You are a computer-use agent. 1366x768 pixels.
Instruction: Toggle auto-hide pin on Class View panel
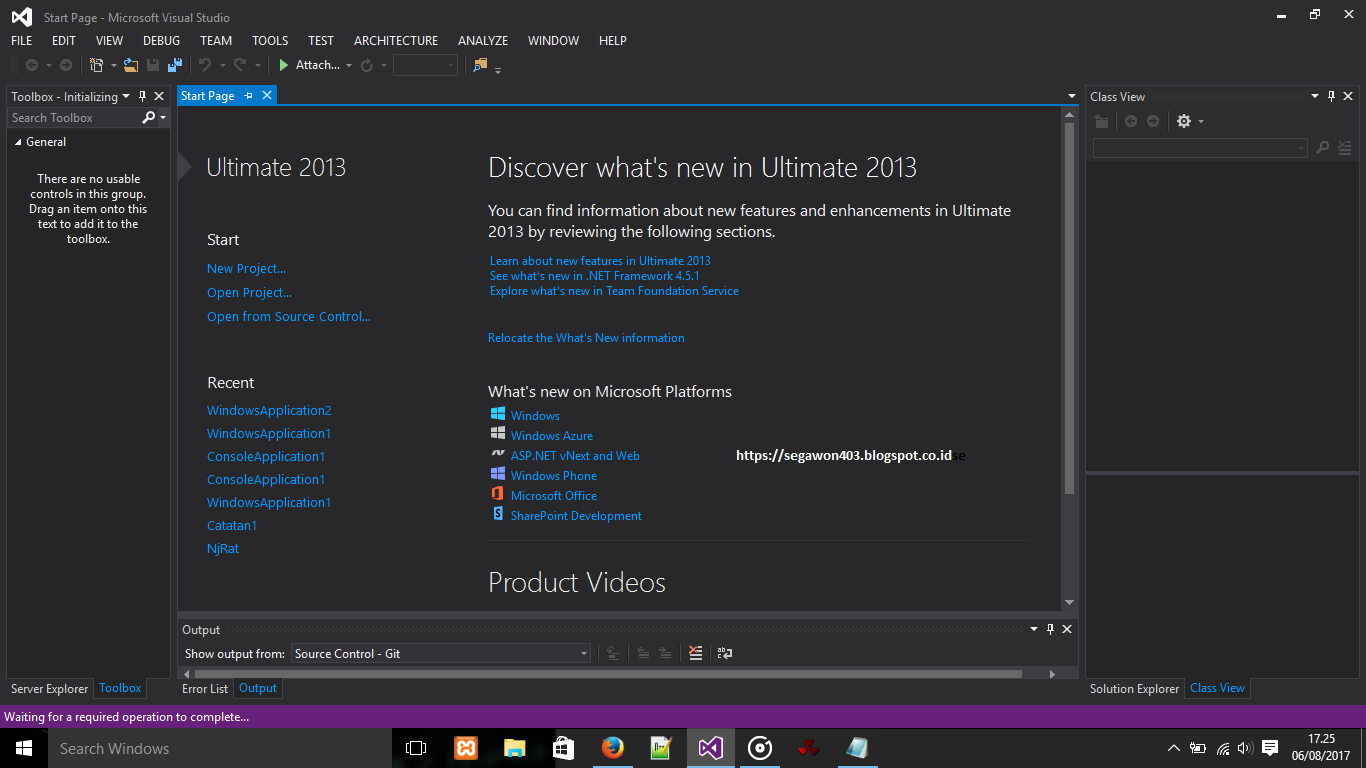coord(1331,97)
